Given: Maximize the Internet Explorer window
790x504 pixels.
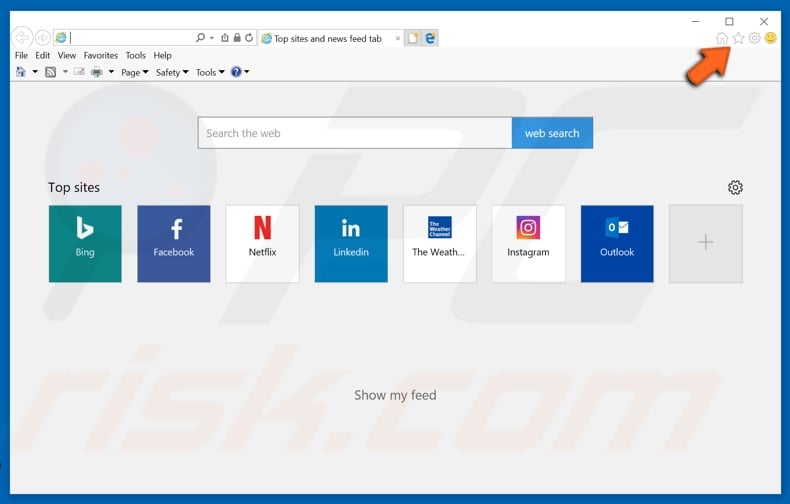Looking at the screenshot, I should (729, 22).
